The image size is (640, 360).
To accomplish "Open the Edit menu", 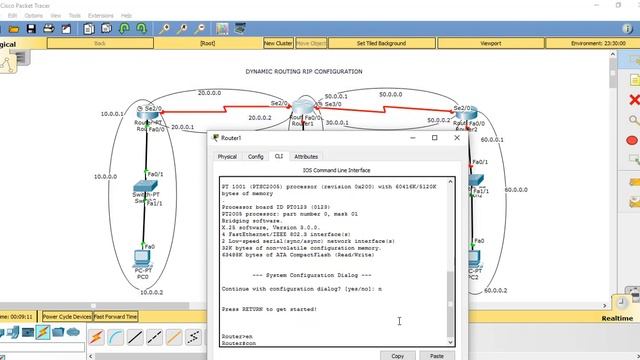I will point(13,16).
